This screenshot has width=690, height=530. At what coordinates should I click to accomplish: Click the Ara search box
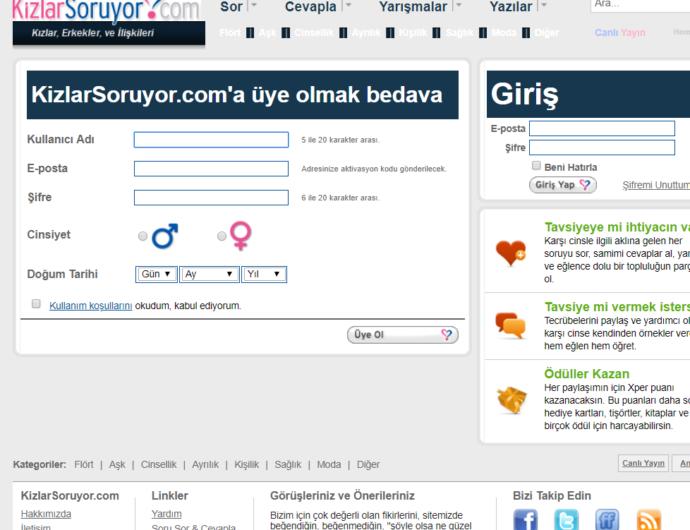(x=640, y=5)
